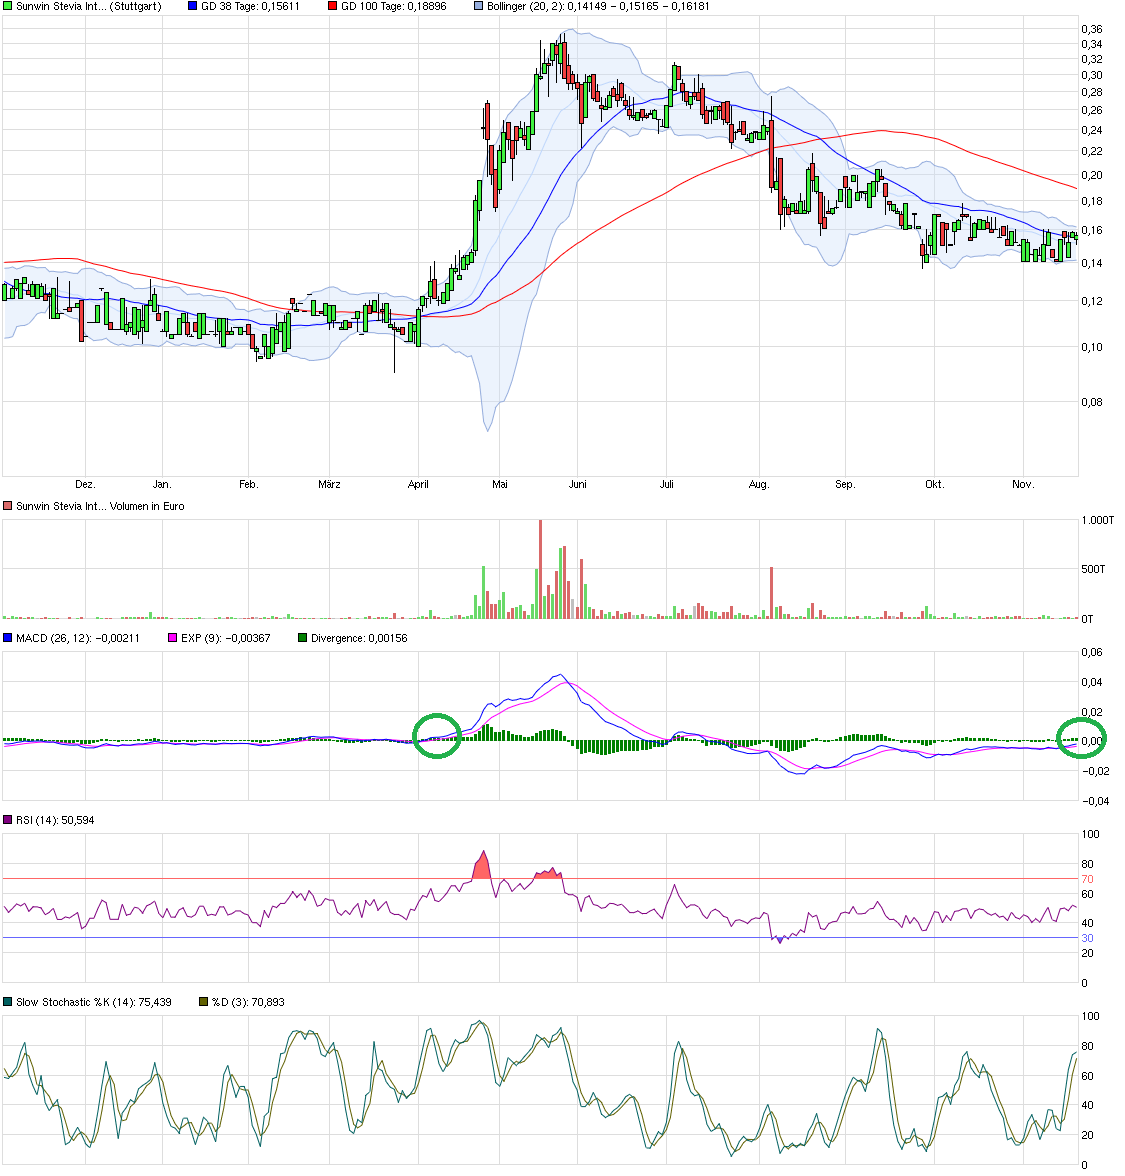
Task: Select the 'GD 100 Tage: 0,18896' legend text
Action: pos(394,6)
